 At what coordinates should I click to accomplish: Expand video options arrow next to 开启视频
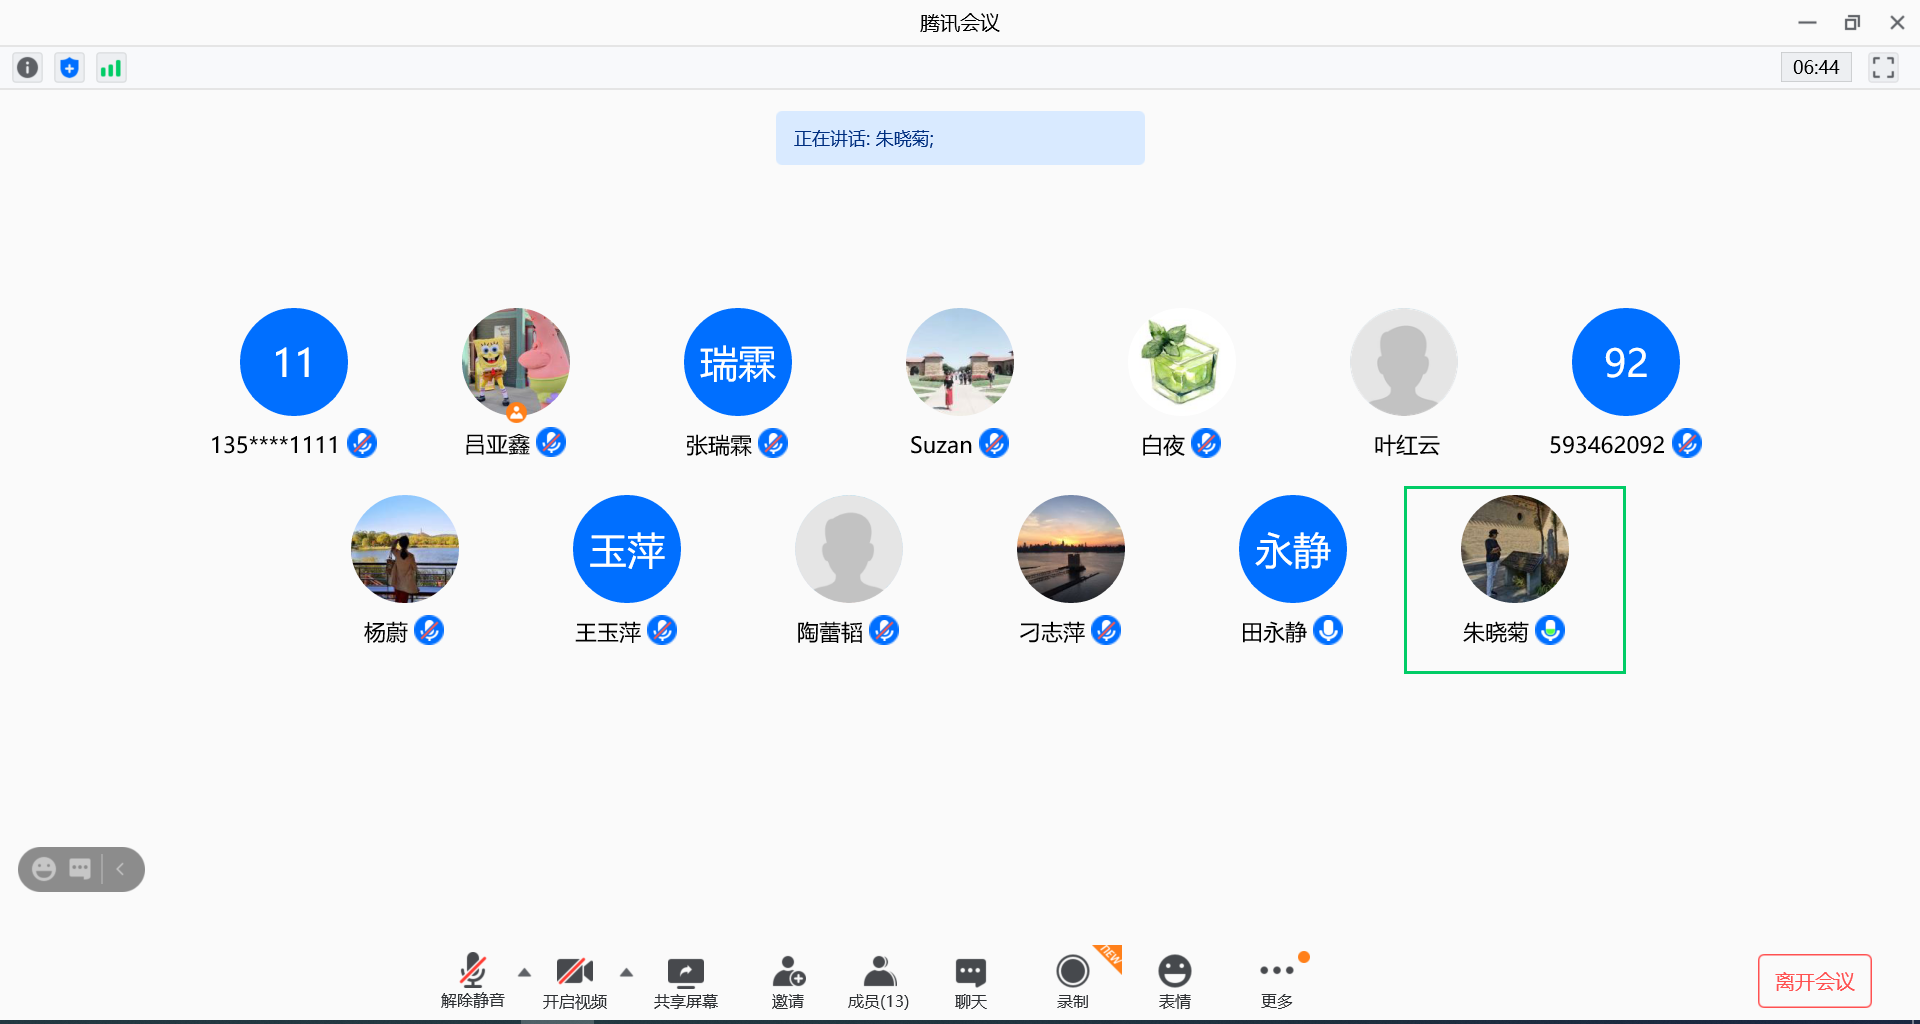(627, 972)
